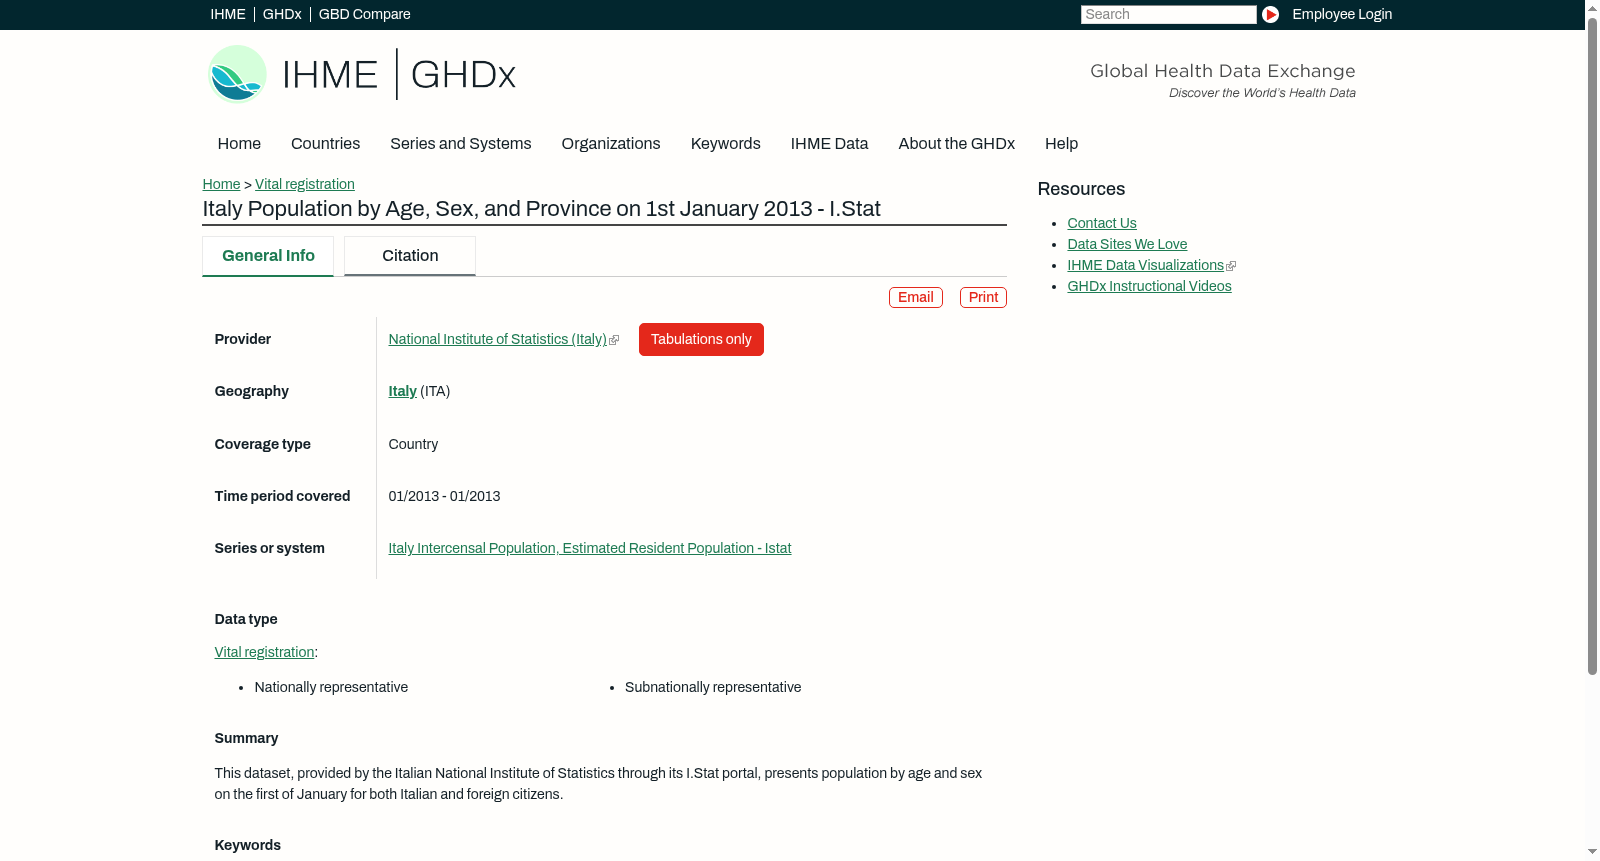Click external link icon beside IHME Data Visualizations

tap(1231, 266)
